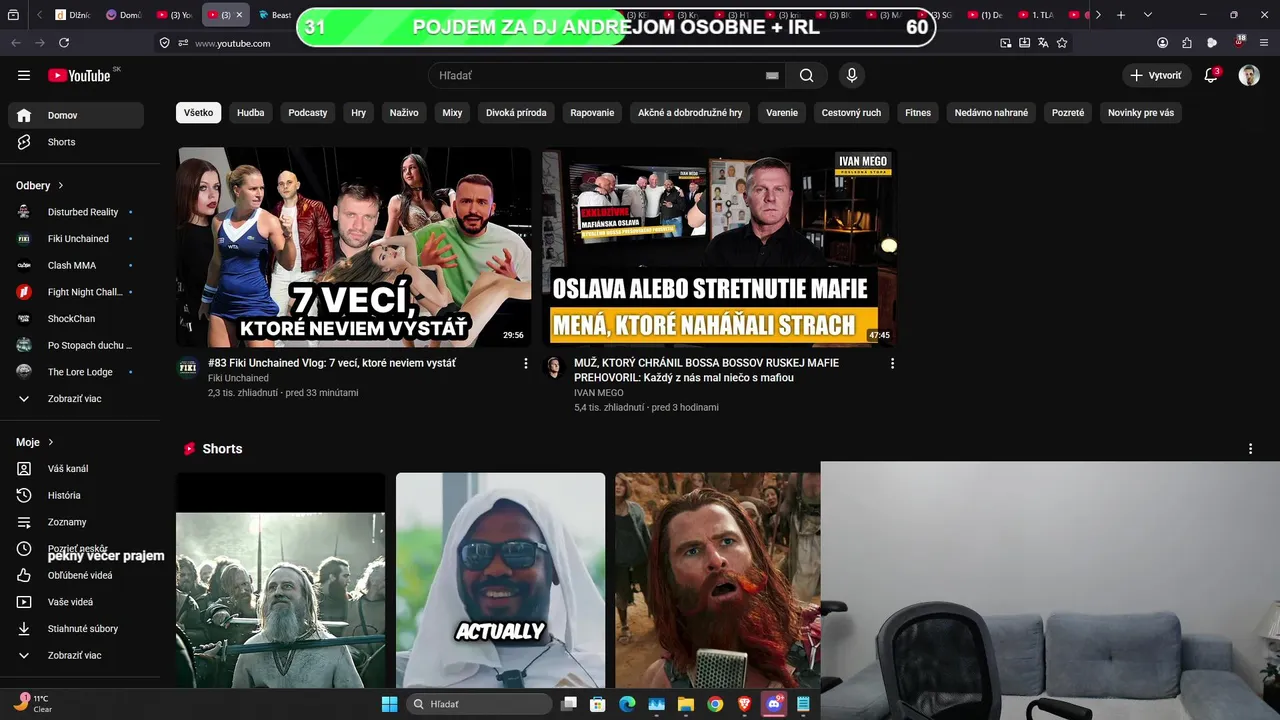Click the translate page icon in address bar
Viewport: 1280px width, 720px height.
[1043, 43]
